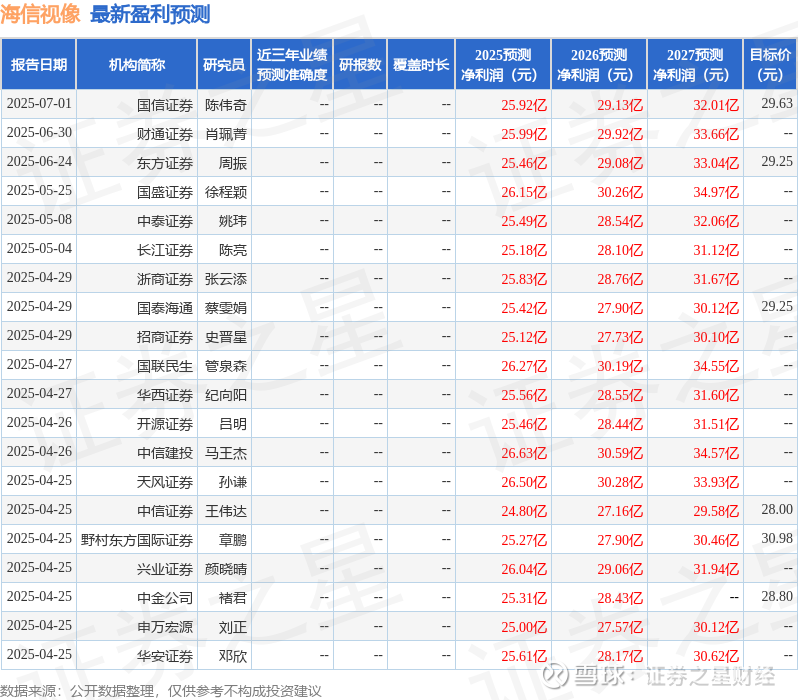Click researcher name 徐程颖

point(226,192)
